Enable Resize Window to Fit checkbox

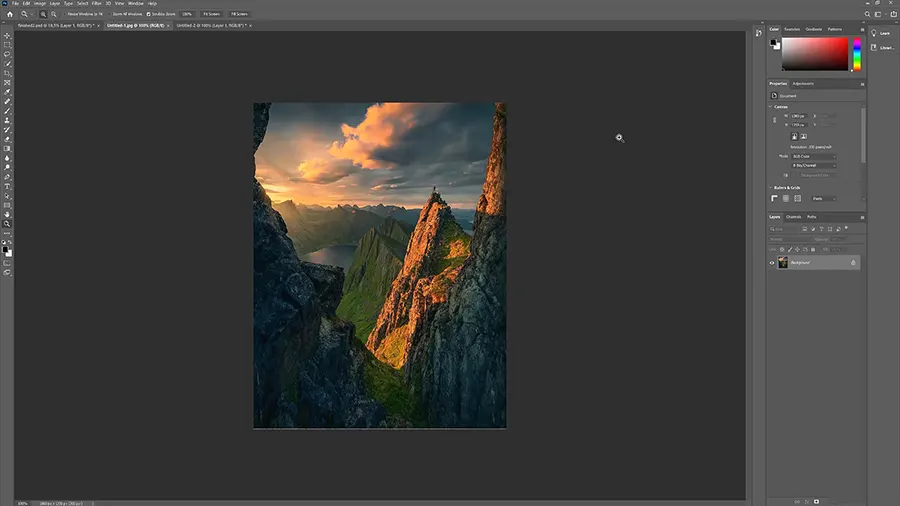click(x=64, y=14)
